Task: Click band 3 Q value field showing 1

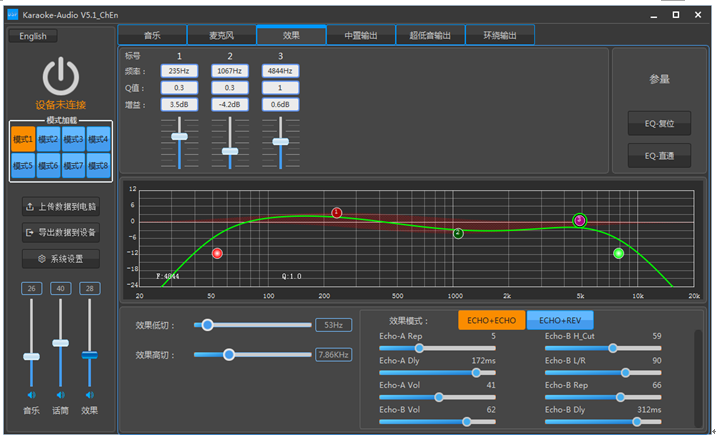Action: [x=280, y=88]
